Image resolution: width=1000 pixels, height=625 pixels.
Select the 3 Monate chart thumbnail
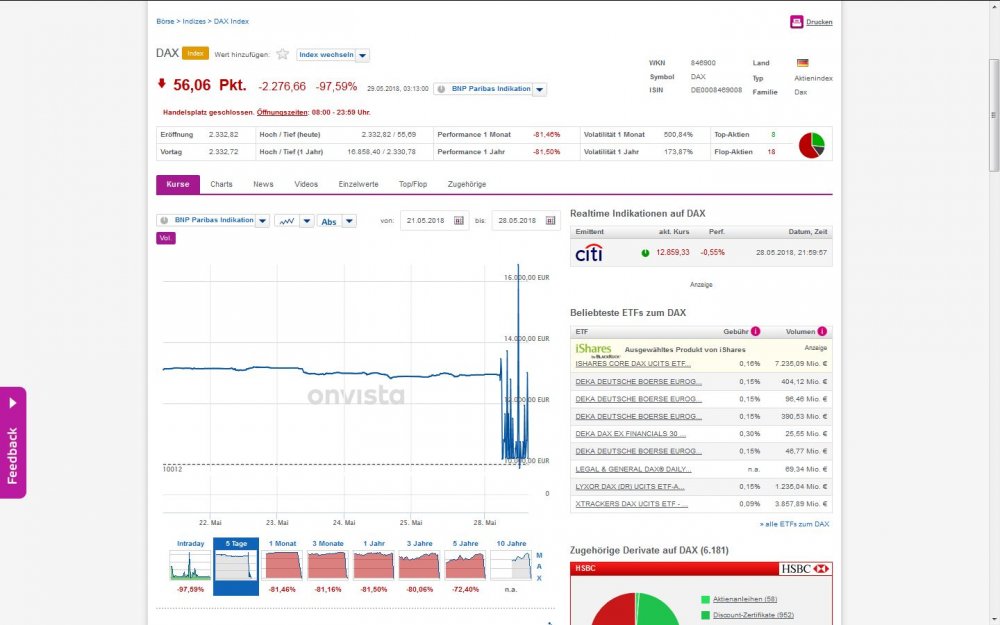[x=328, y=566]
